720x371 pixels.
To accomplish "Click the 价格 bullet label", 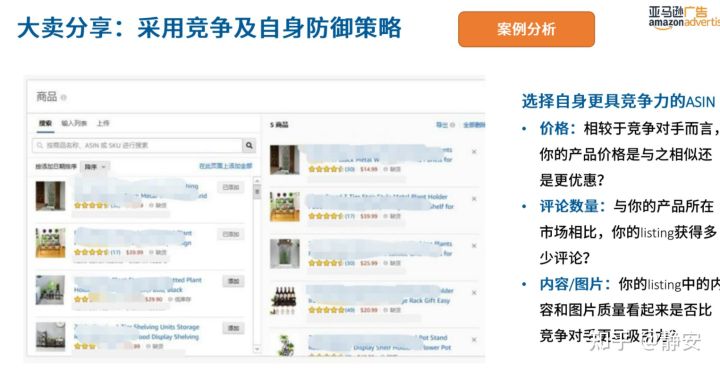I will (557, 129).
